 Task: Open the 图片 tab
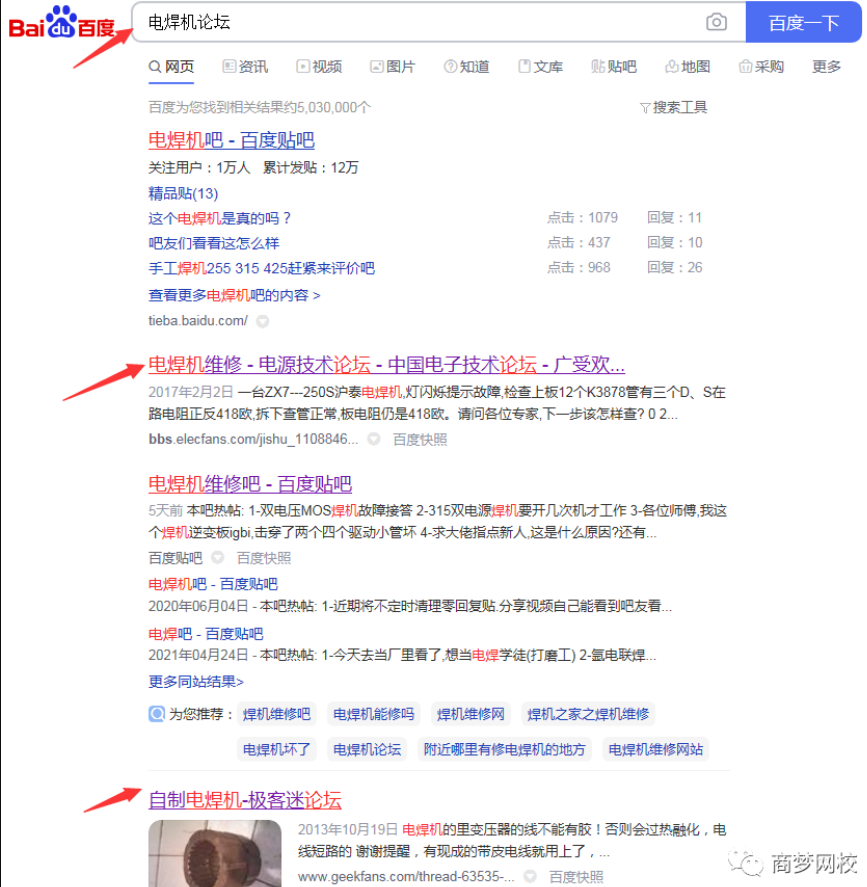tap(393, 67)
